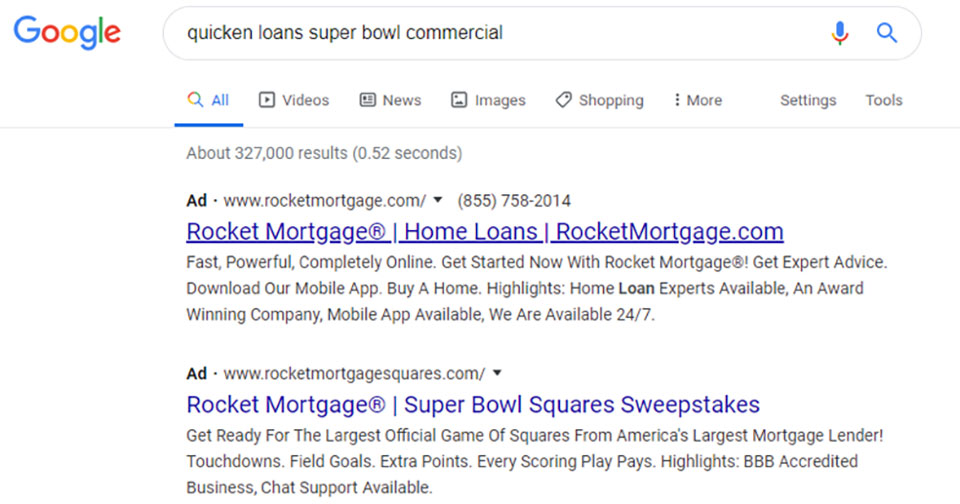Expand the More three-dot menu
960x504 pixels.
click(x=698, y=100)
